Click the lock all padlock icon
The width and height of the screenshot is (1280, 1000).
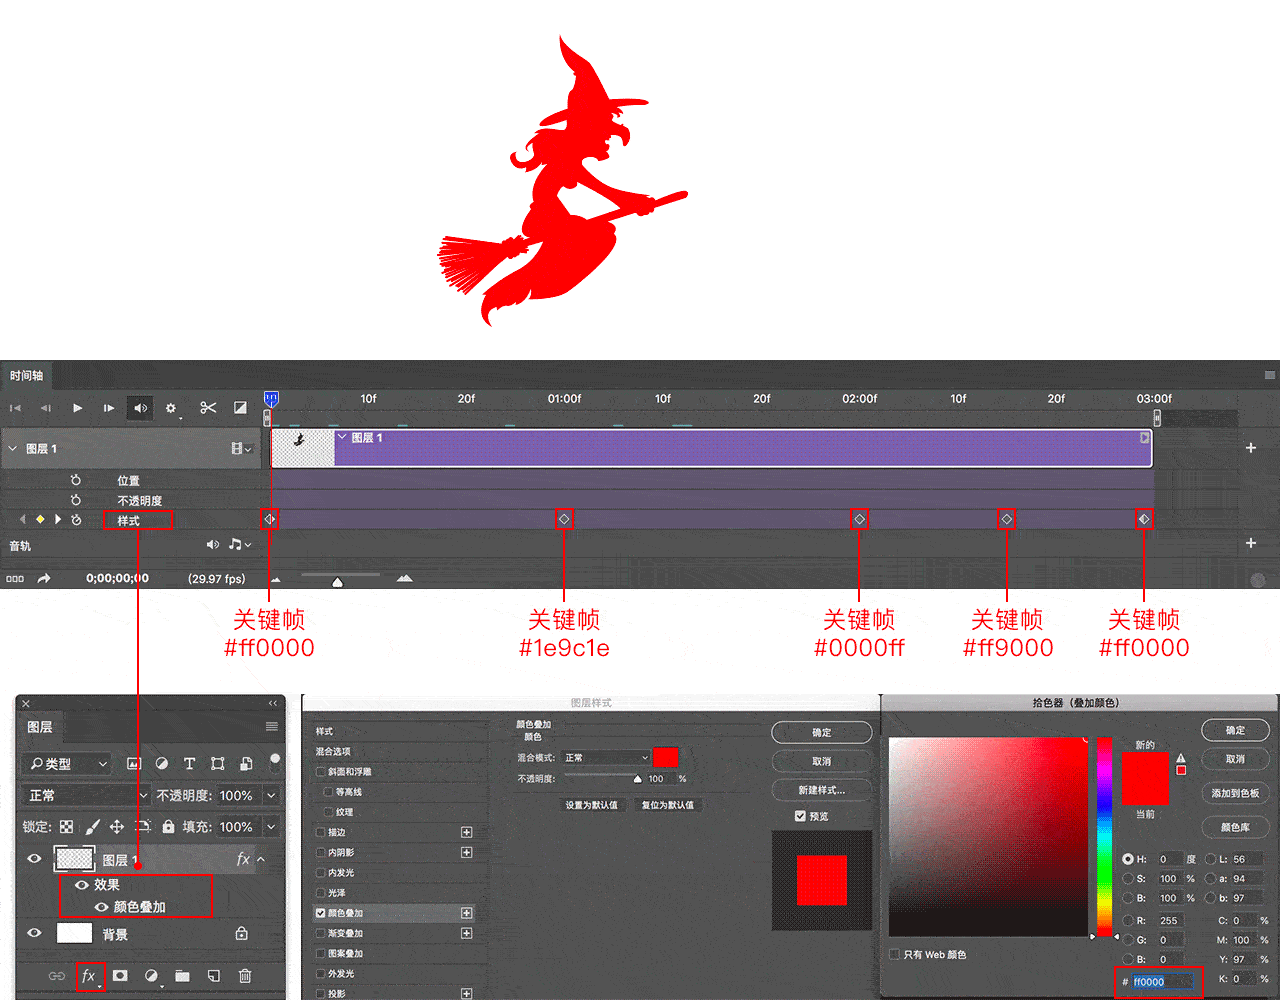click(x=168, y=827)
